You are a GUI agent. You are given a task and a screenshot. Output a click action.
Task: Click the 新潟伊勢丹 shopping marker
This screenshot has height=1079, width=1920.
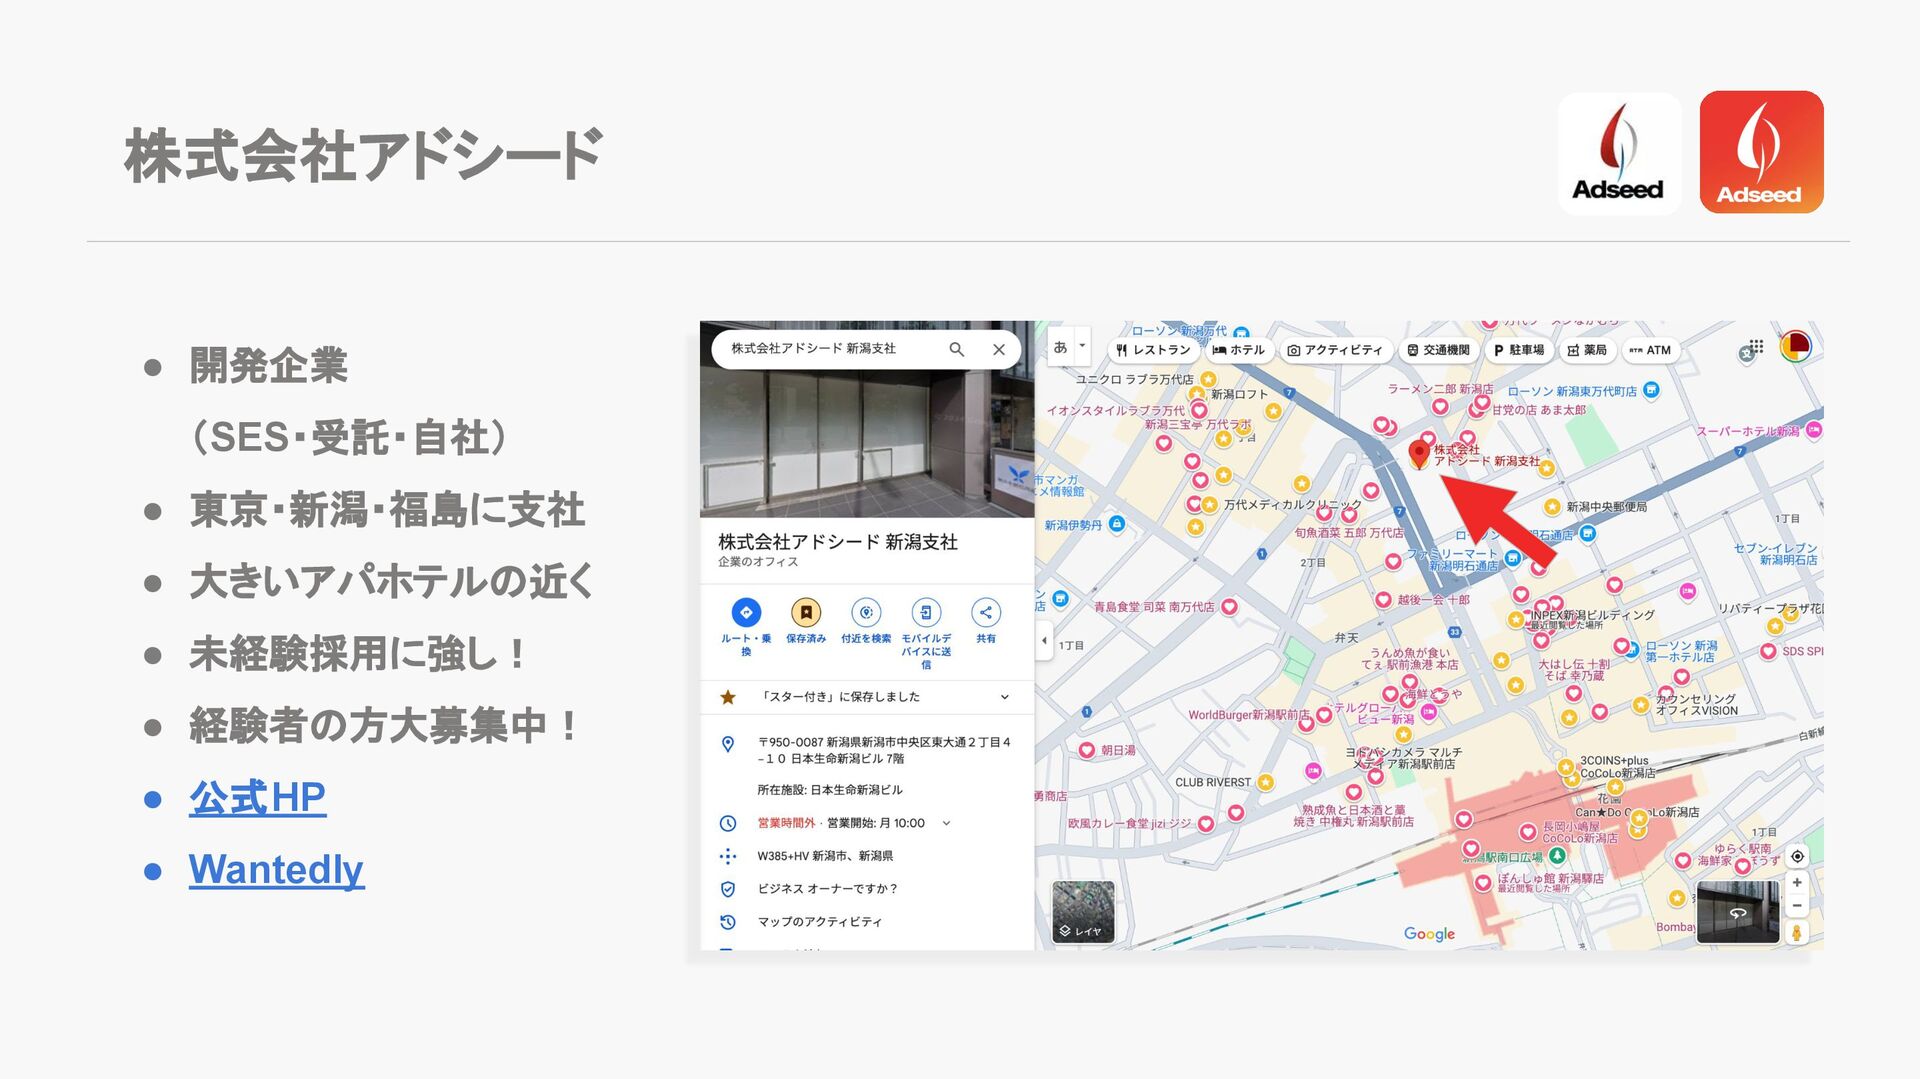point(1117,524)
